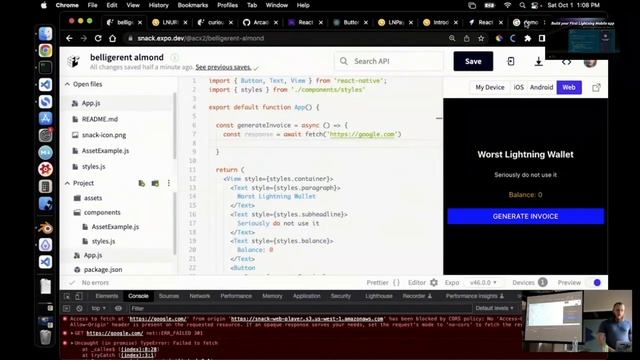Switch to DevTools Sources tab

coord(169,296)
